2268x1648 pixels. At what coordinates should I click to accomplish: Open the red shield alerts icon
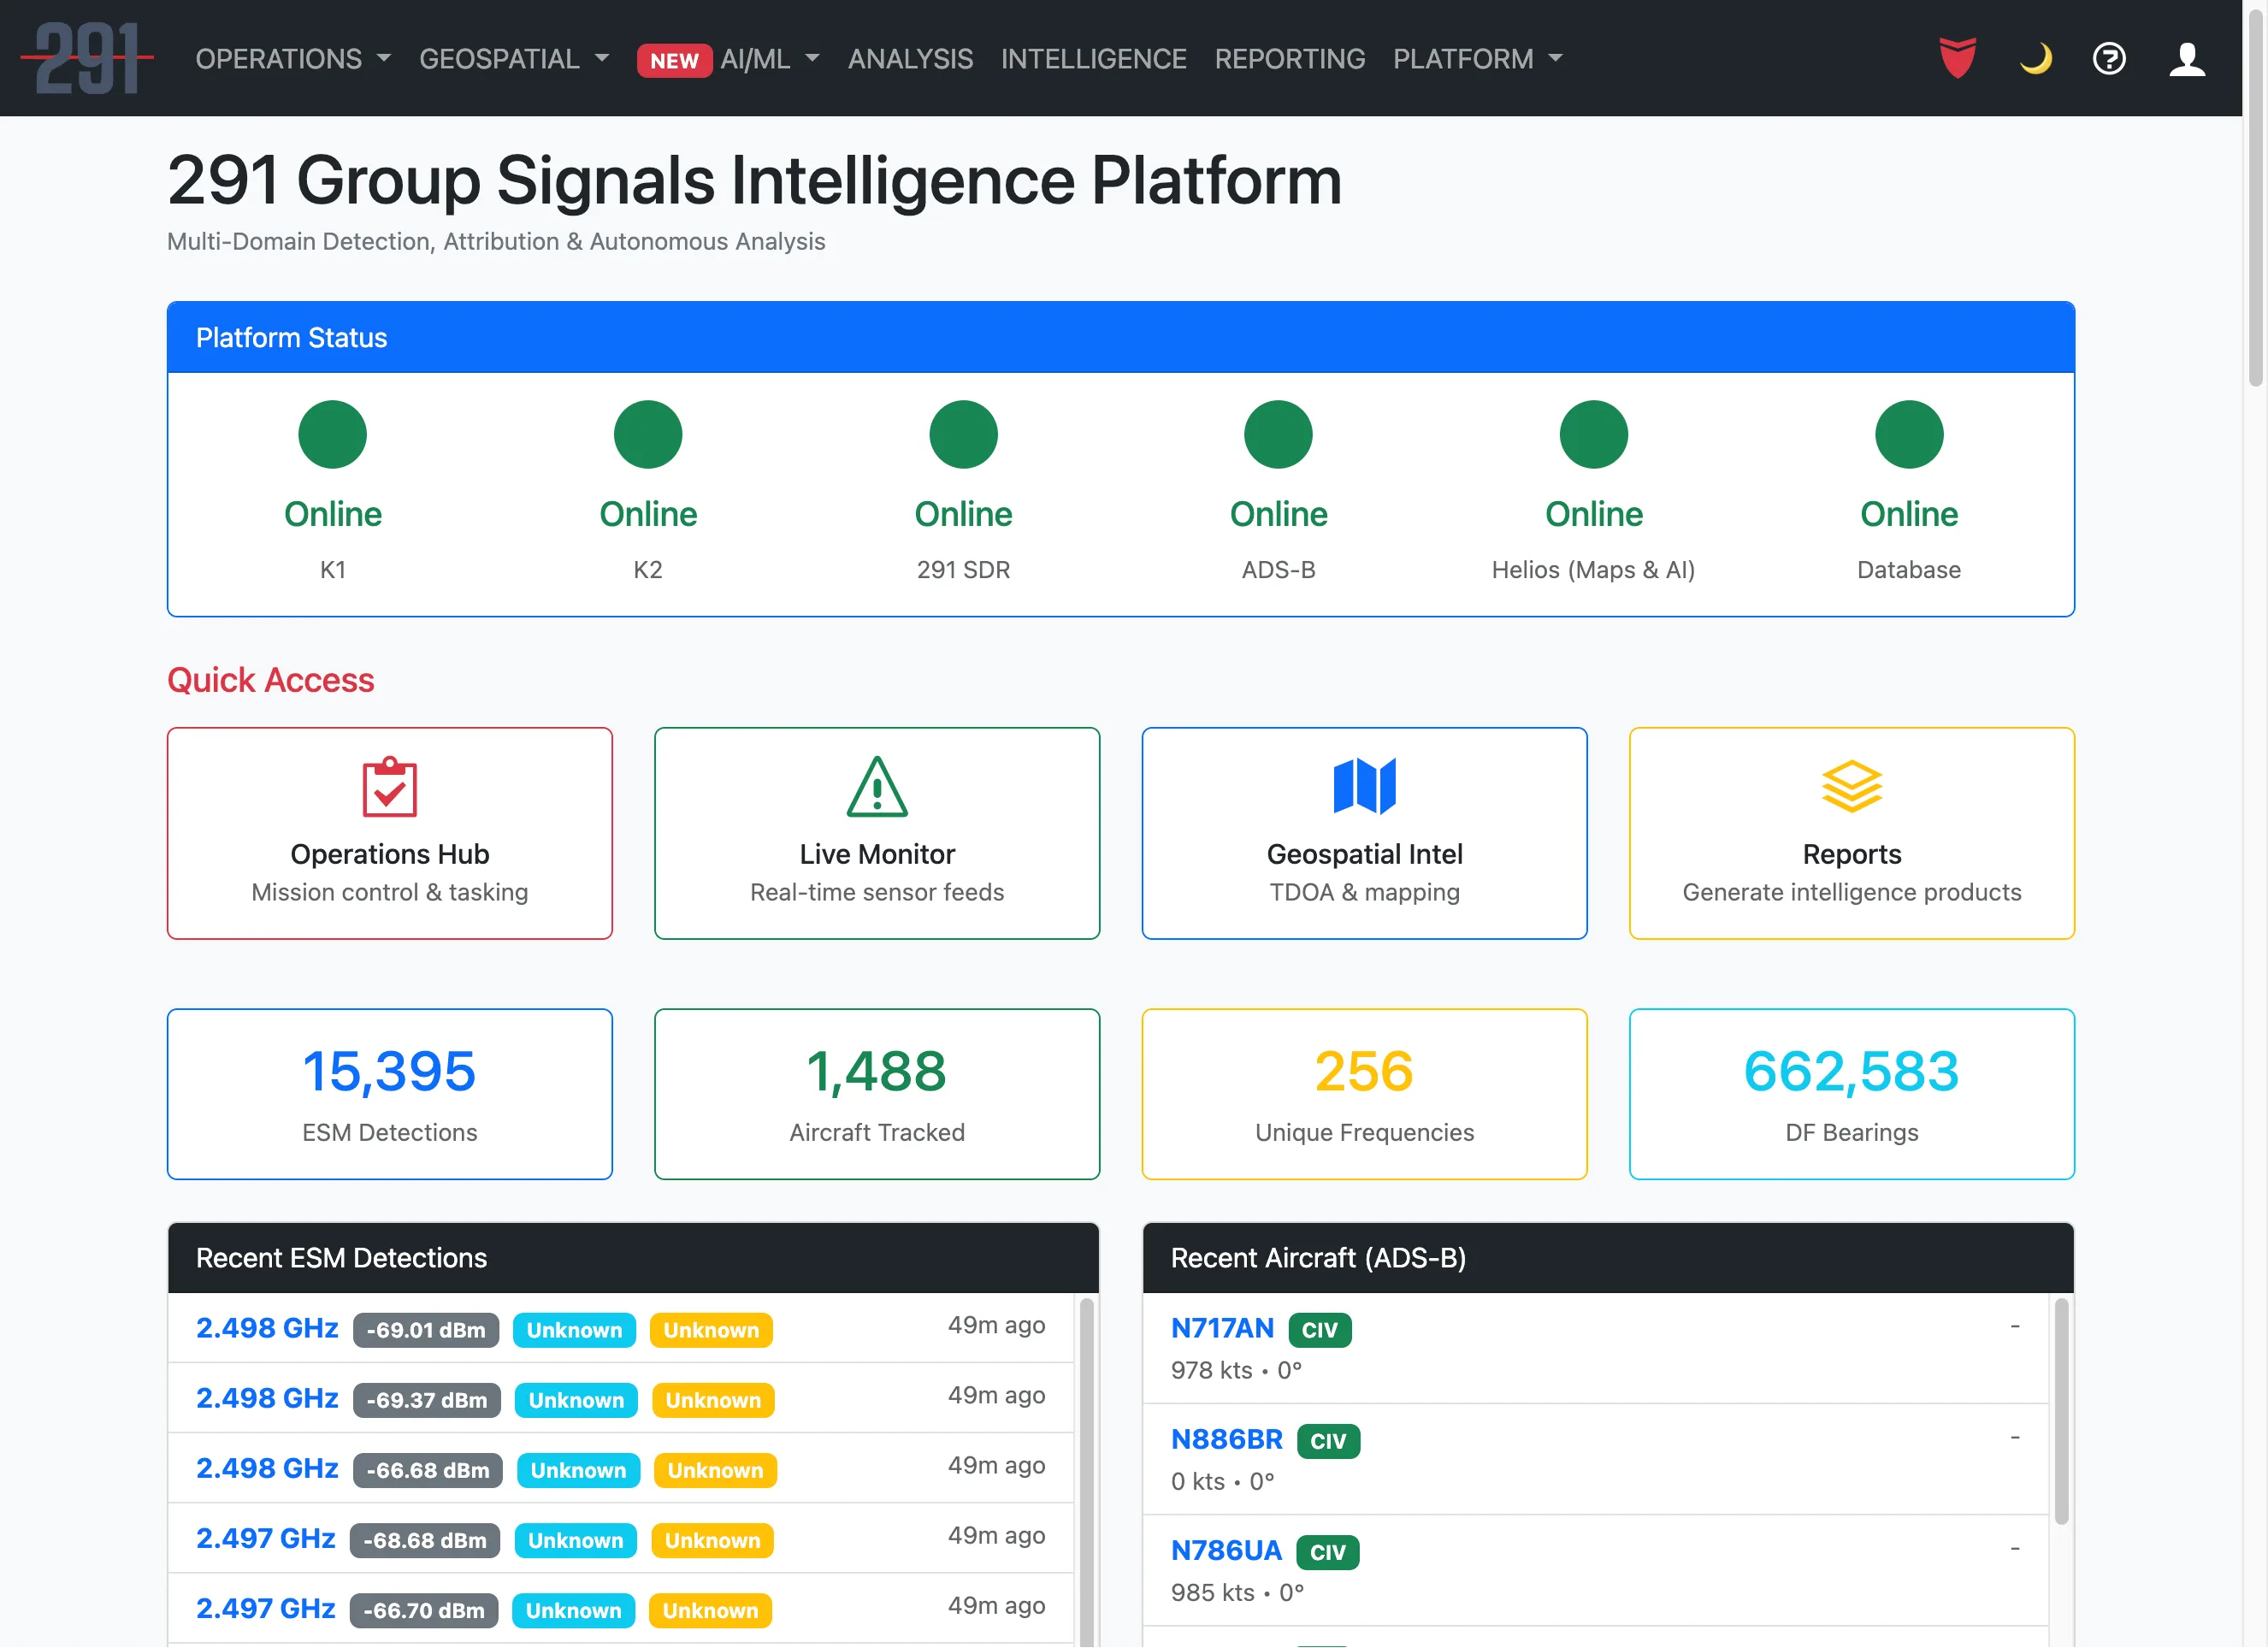[x=1957, y=58]
